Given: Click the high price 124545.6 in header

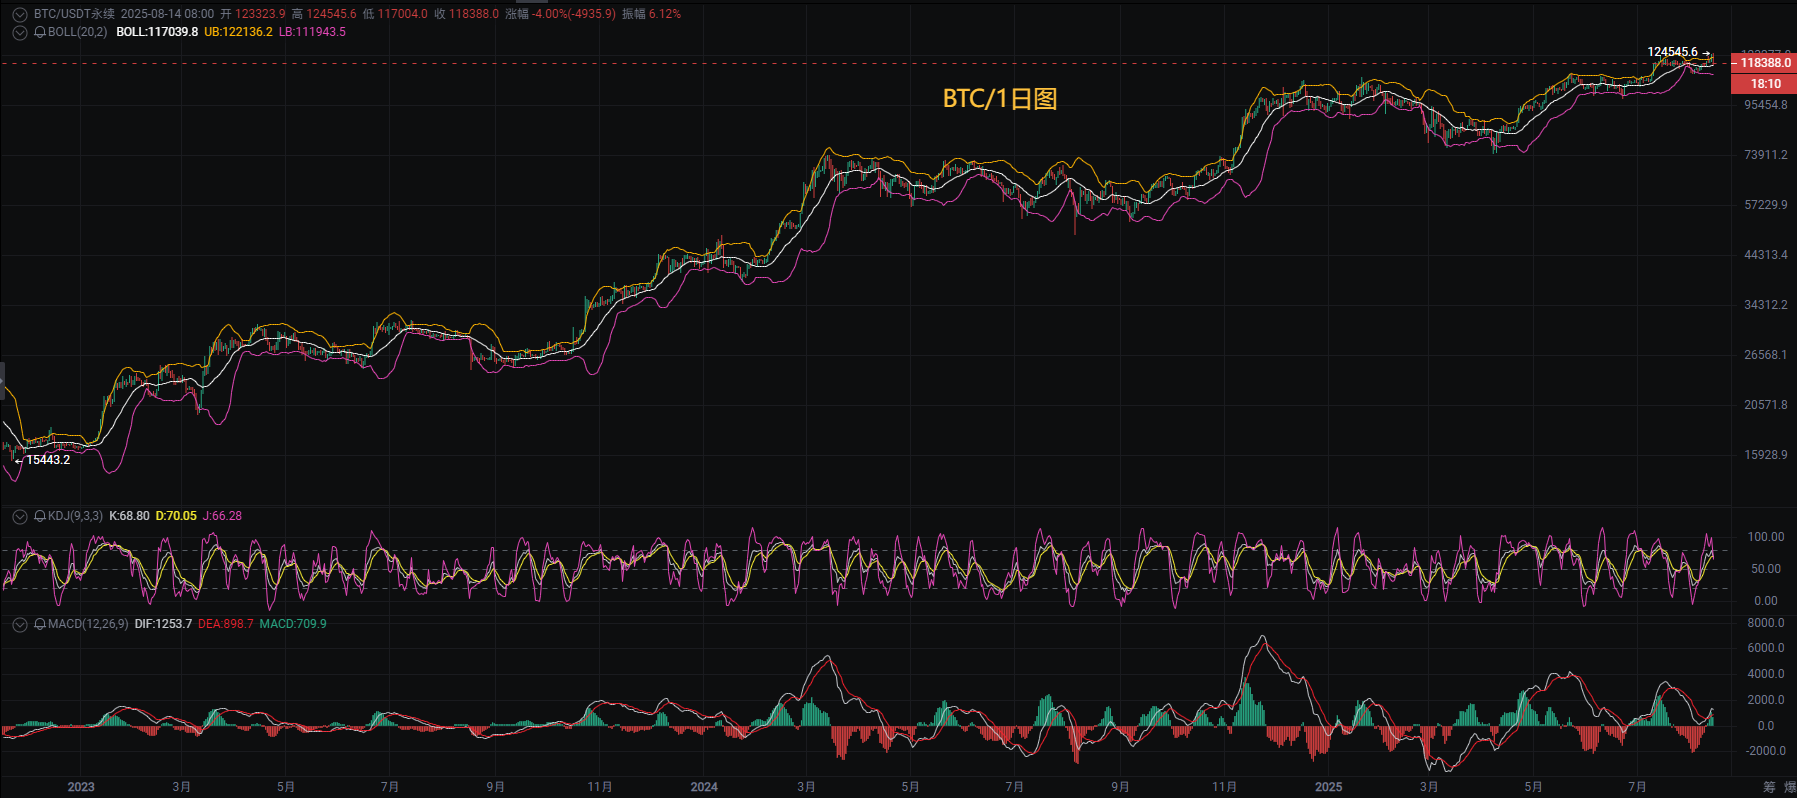Looking at the screenshot, I should point(331,14).
